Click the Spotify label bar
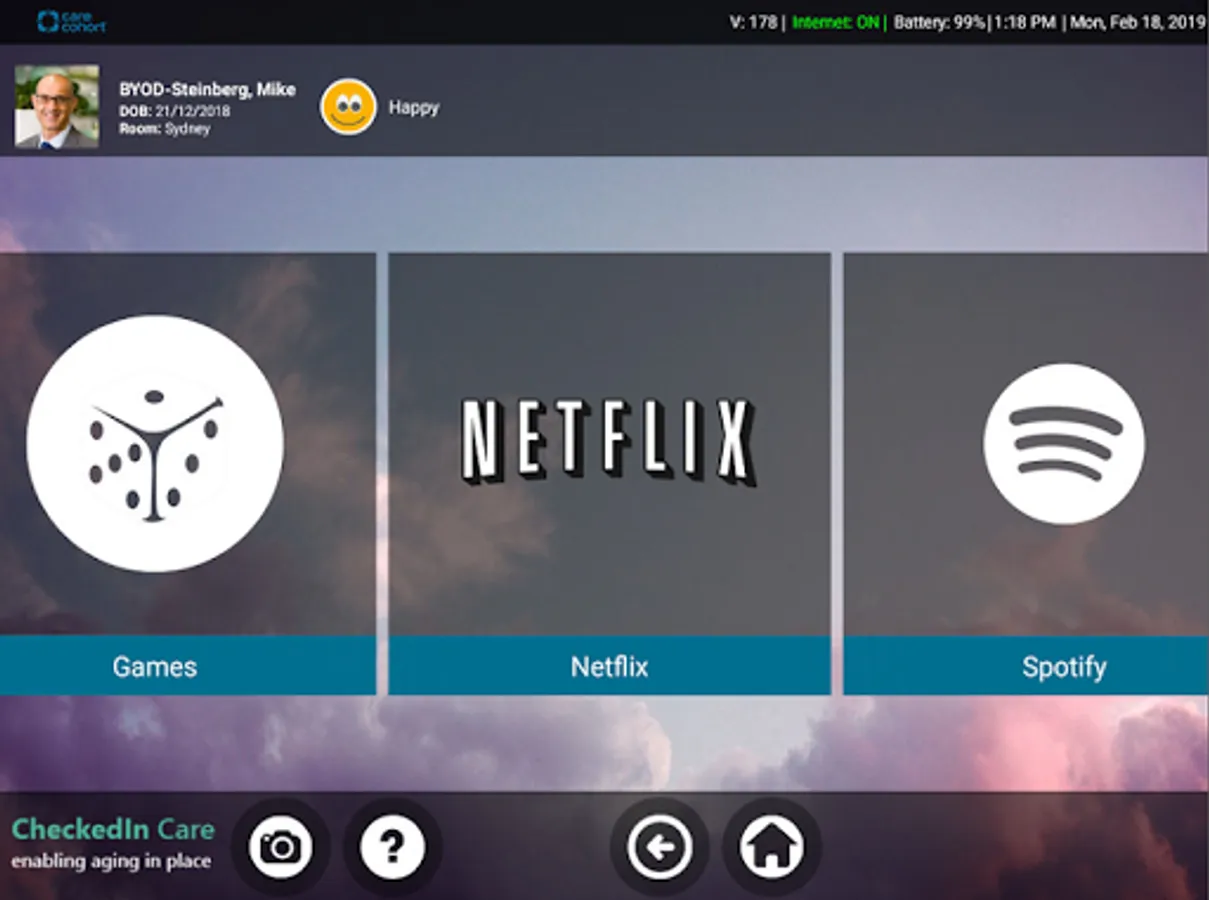Screen dimensions: 1209x900 [x=1026, y=666]
